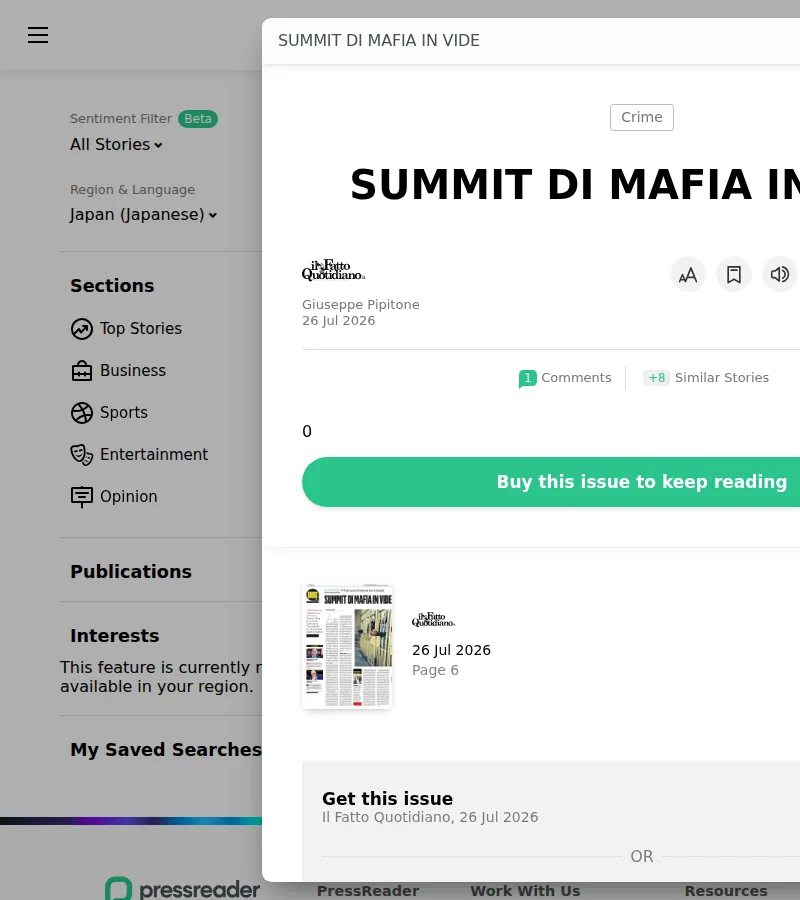800x900 pixels.
Task: View the +8 Similar Stories
Action: [706, 378]
